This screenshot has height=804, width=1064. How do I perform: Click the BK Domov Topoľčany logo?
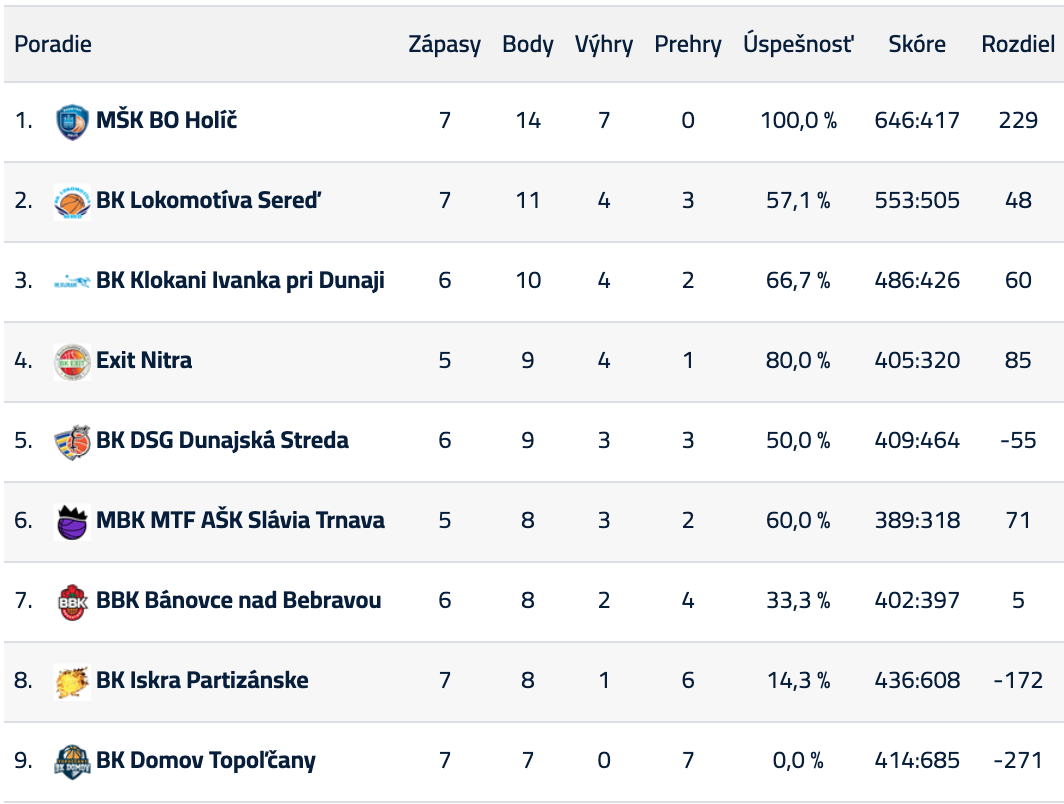pos(72,761)
